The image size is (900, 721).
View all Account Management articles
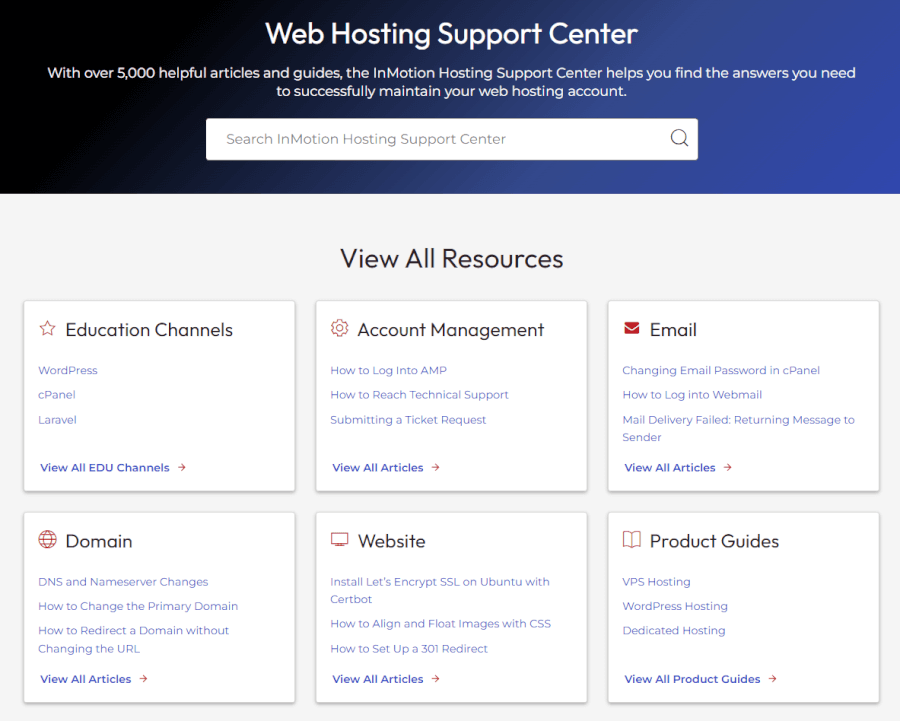[x=378, y=467]
